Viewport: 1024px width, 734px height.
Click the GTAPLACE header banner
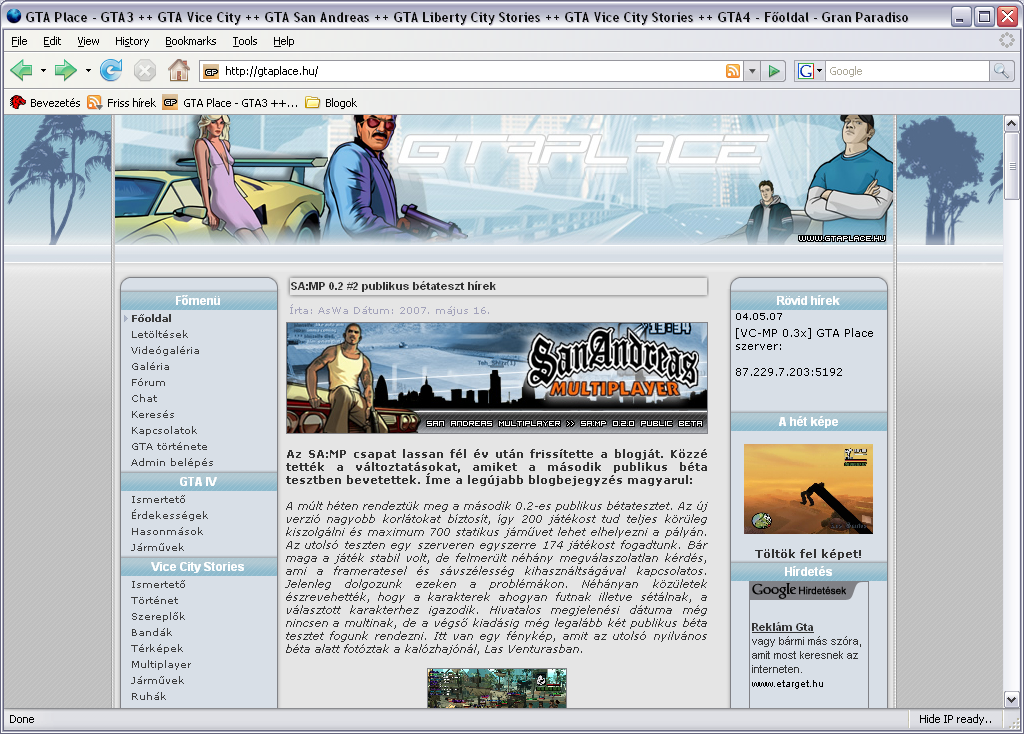pyautogui.click(x=504, y=180)
